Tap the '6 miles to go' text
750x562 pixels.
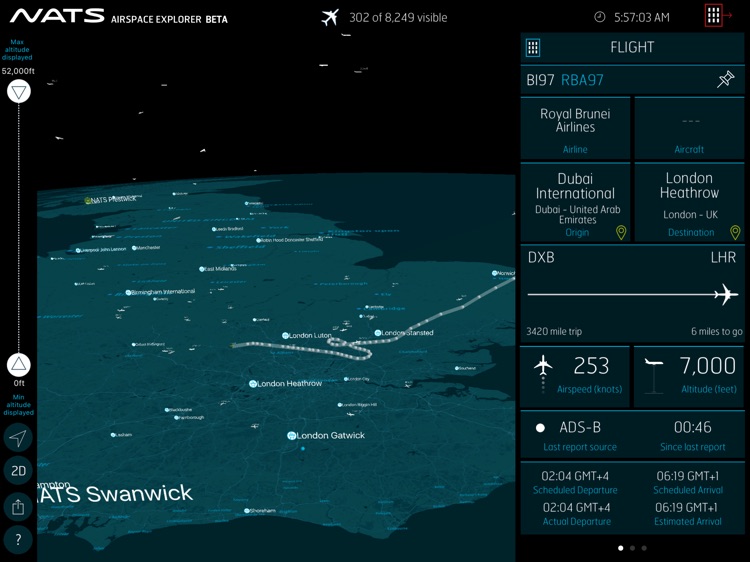click(717, 331)
